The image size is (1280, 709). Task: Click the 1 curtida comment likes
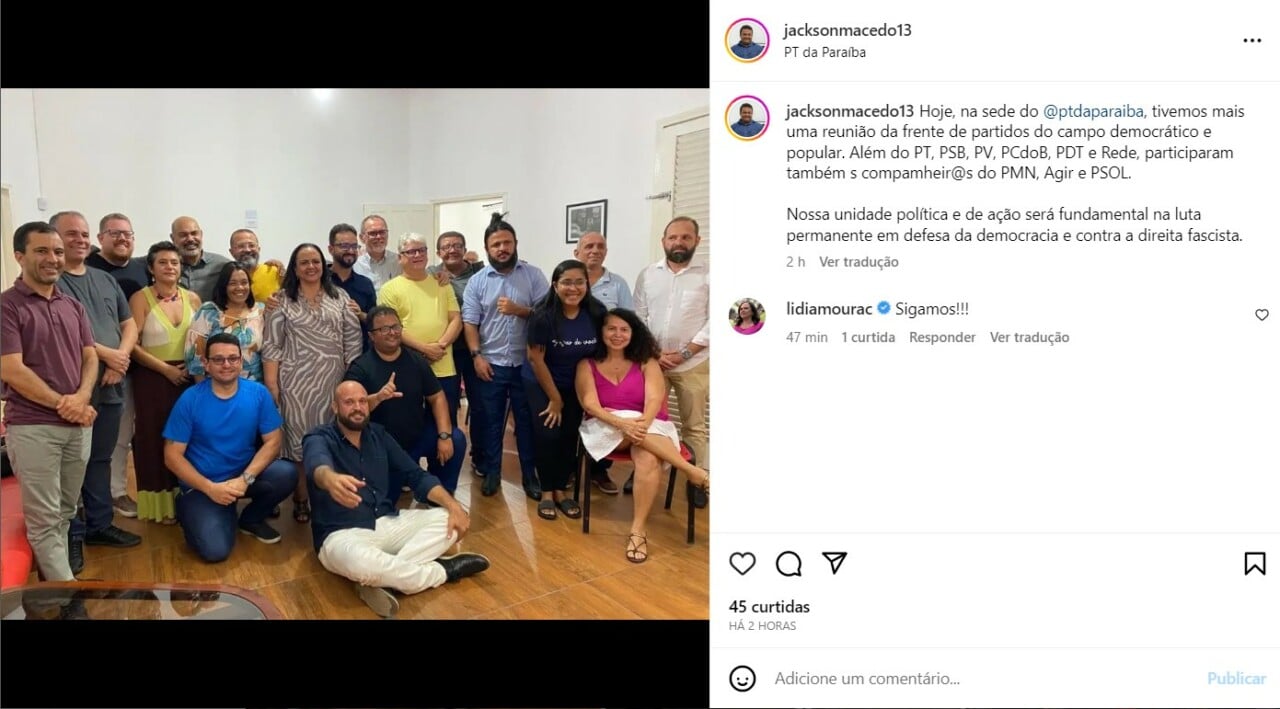tap(868, 337)
